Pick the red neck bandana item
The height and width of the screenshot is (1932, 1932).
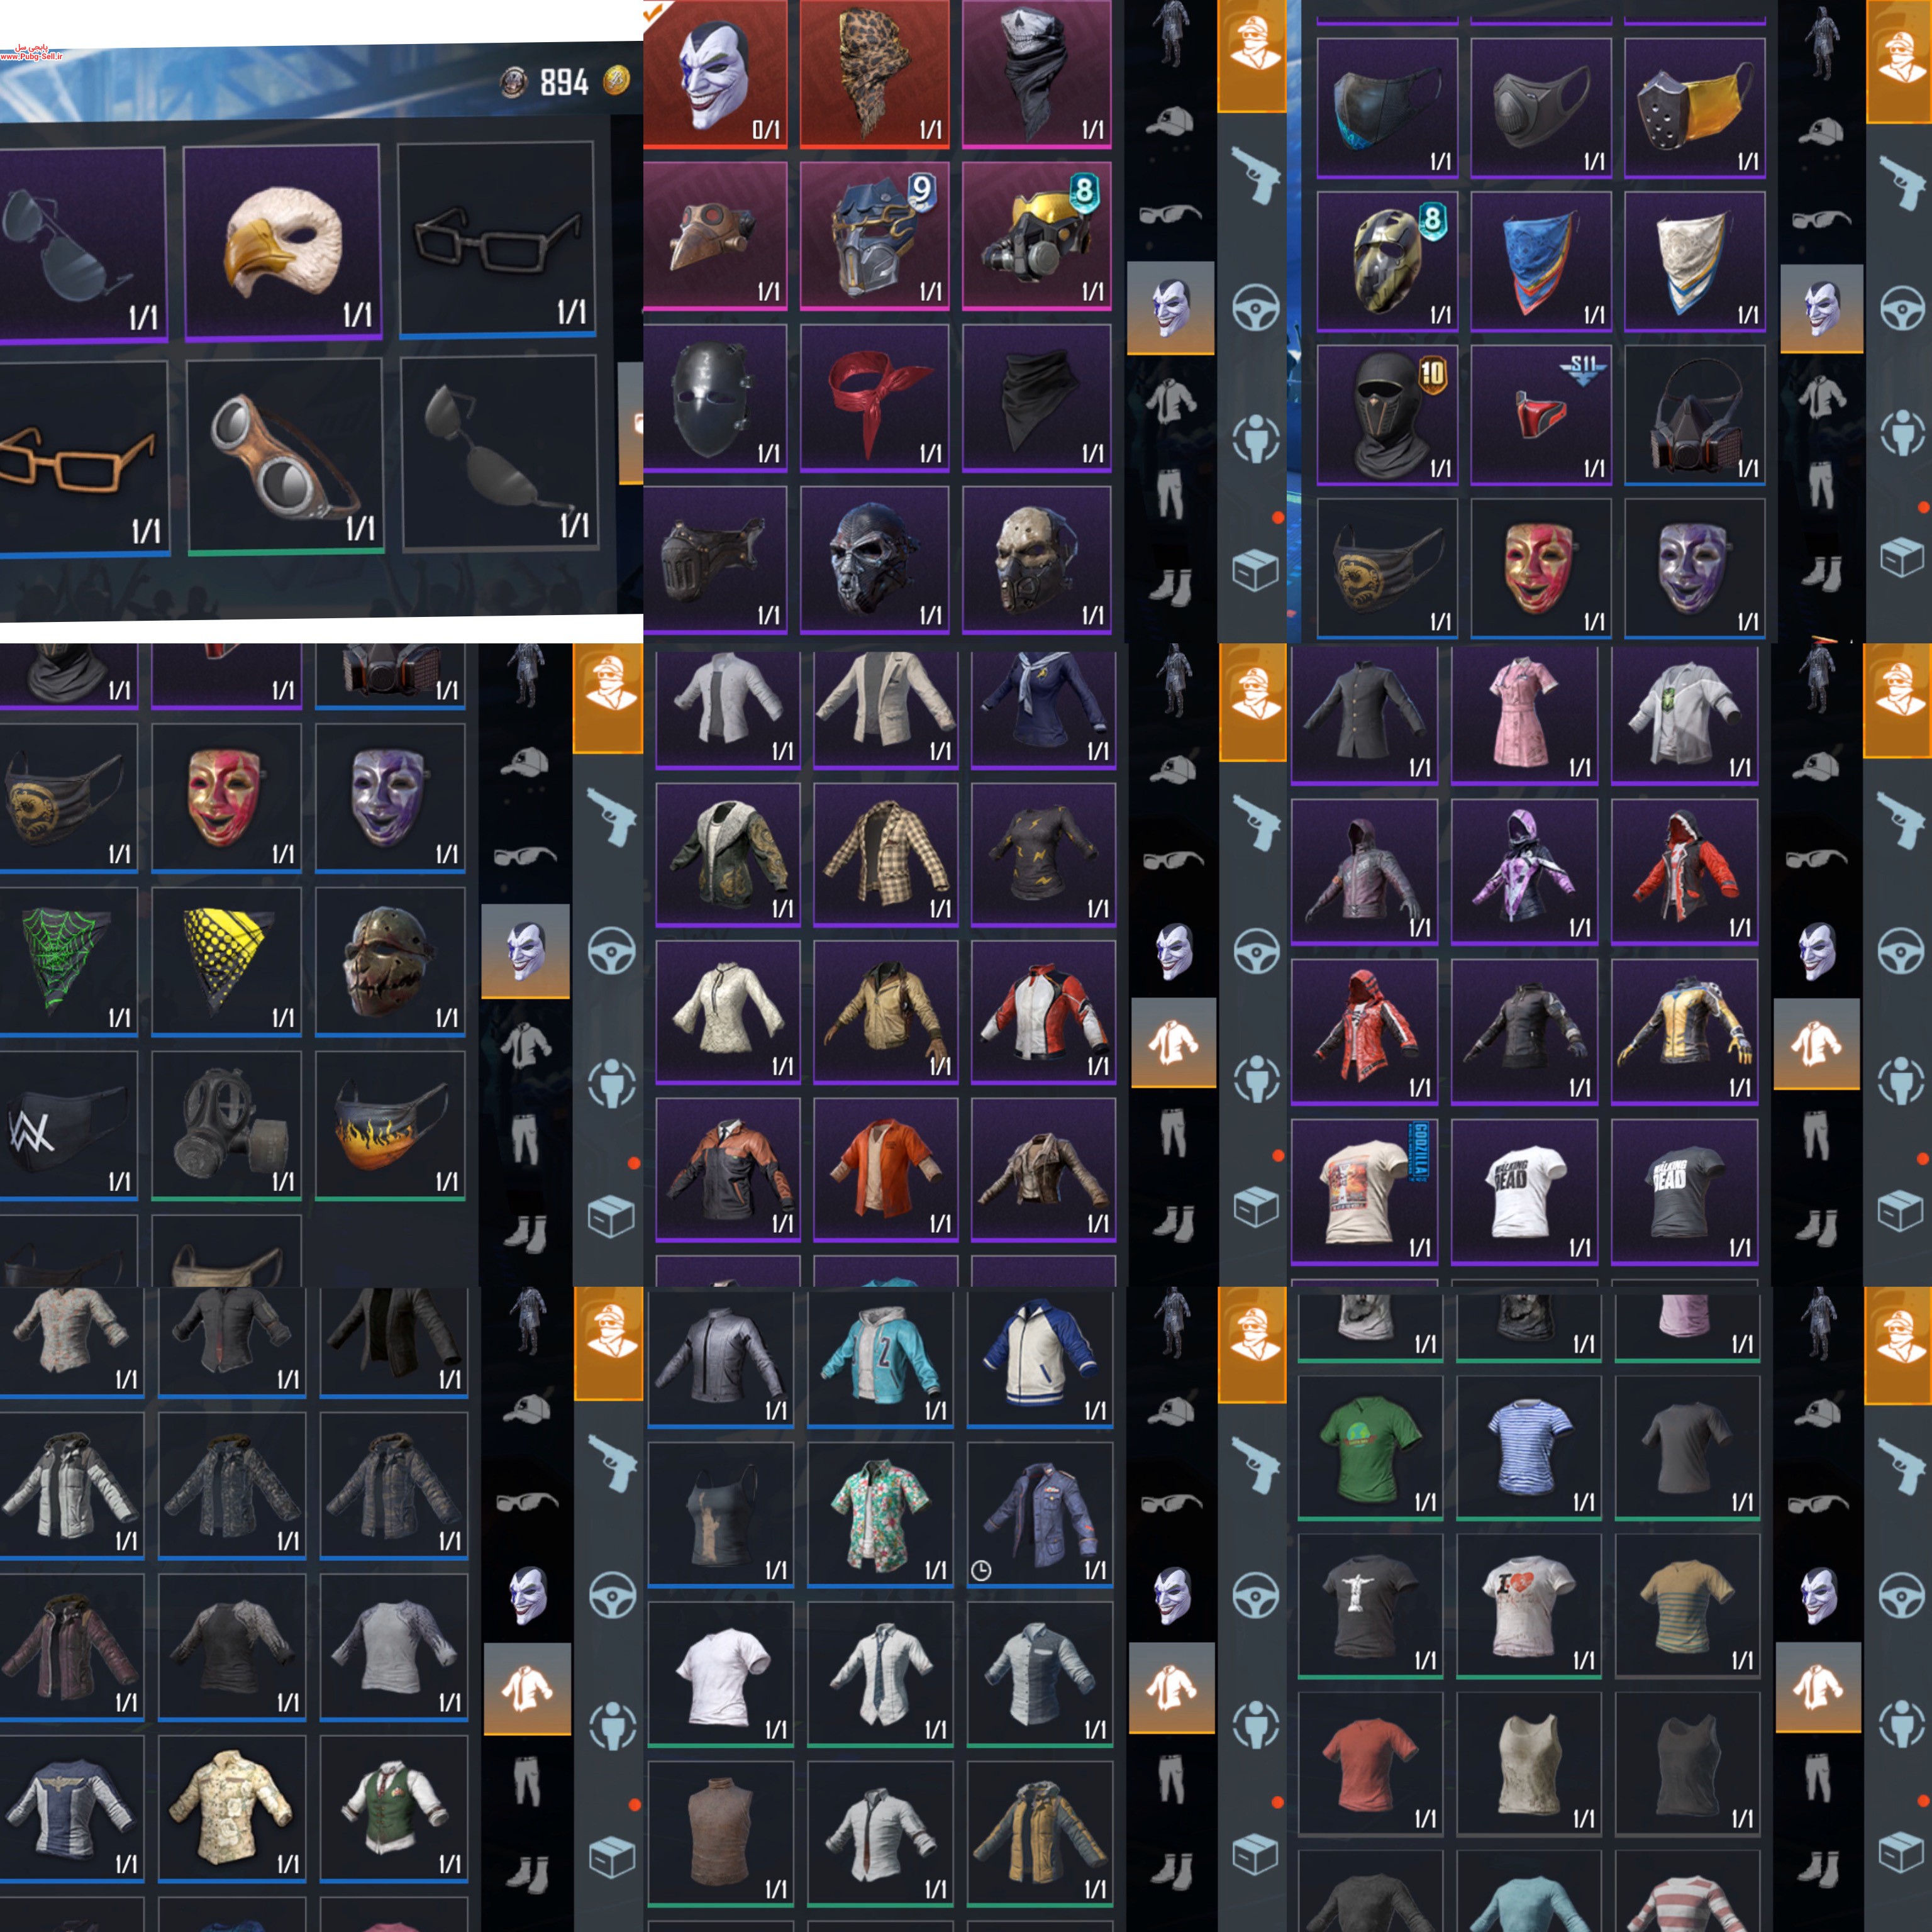tap(875, 398)
